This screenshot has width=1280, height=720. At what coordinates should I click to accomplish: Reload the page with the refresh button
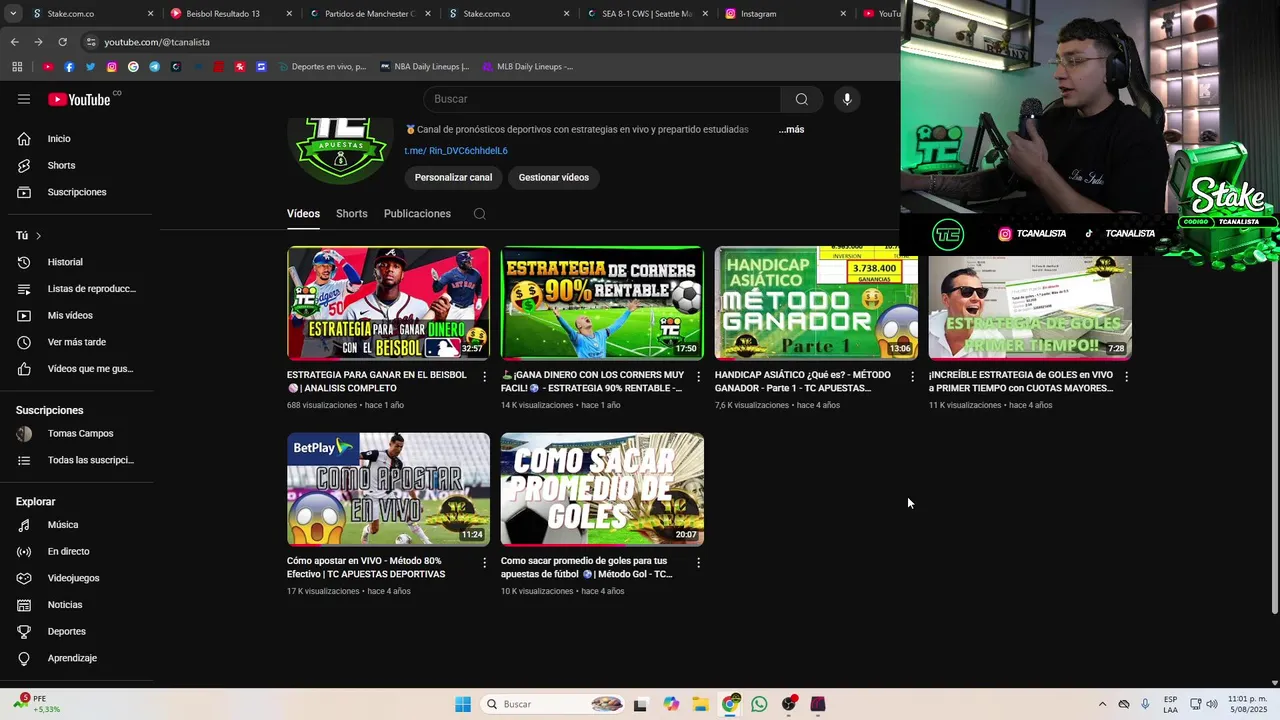[62, 42]
